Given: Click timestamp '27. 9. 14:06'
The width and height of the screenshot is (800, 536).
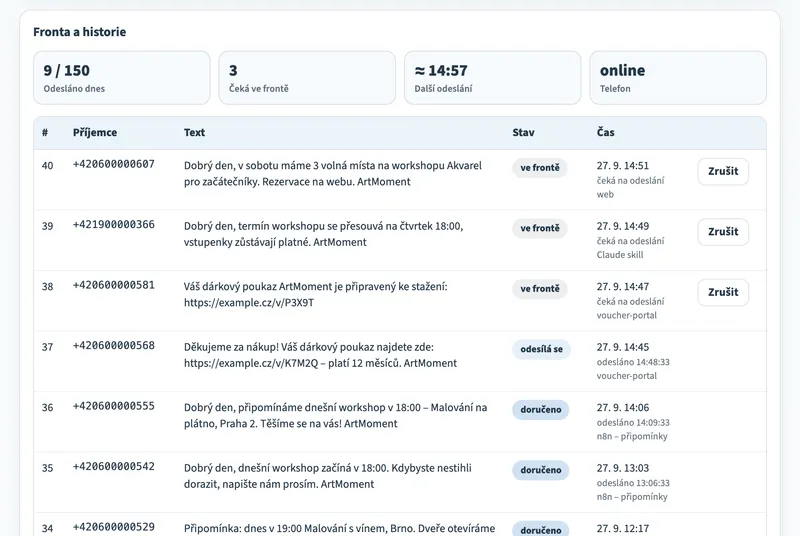Looking at the screenshot, I should coord(622,407).
